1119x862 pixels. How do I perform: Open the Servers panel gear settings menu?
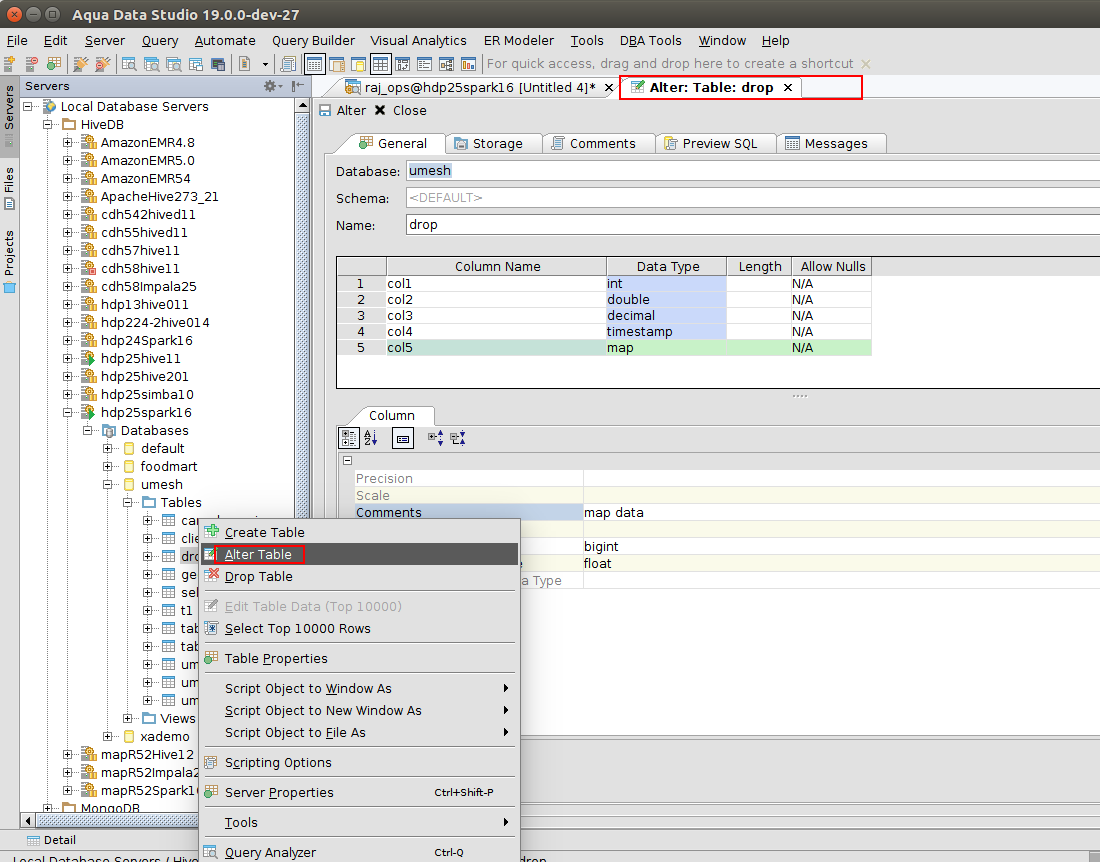273,86
